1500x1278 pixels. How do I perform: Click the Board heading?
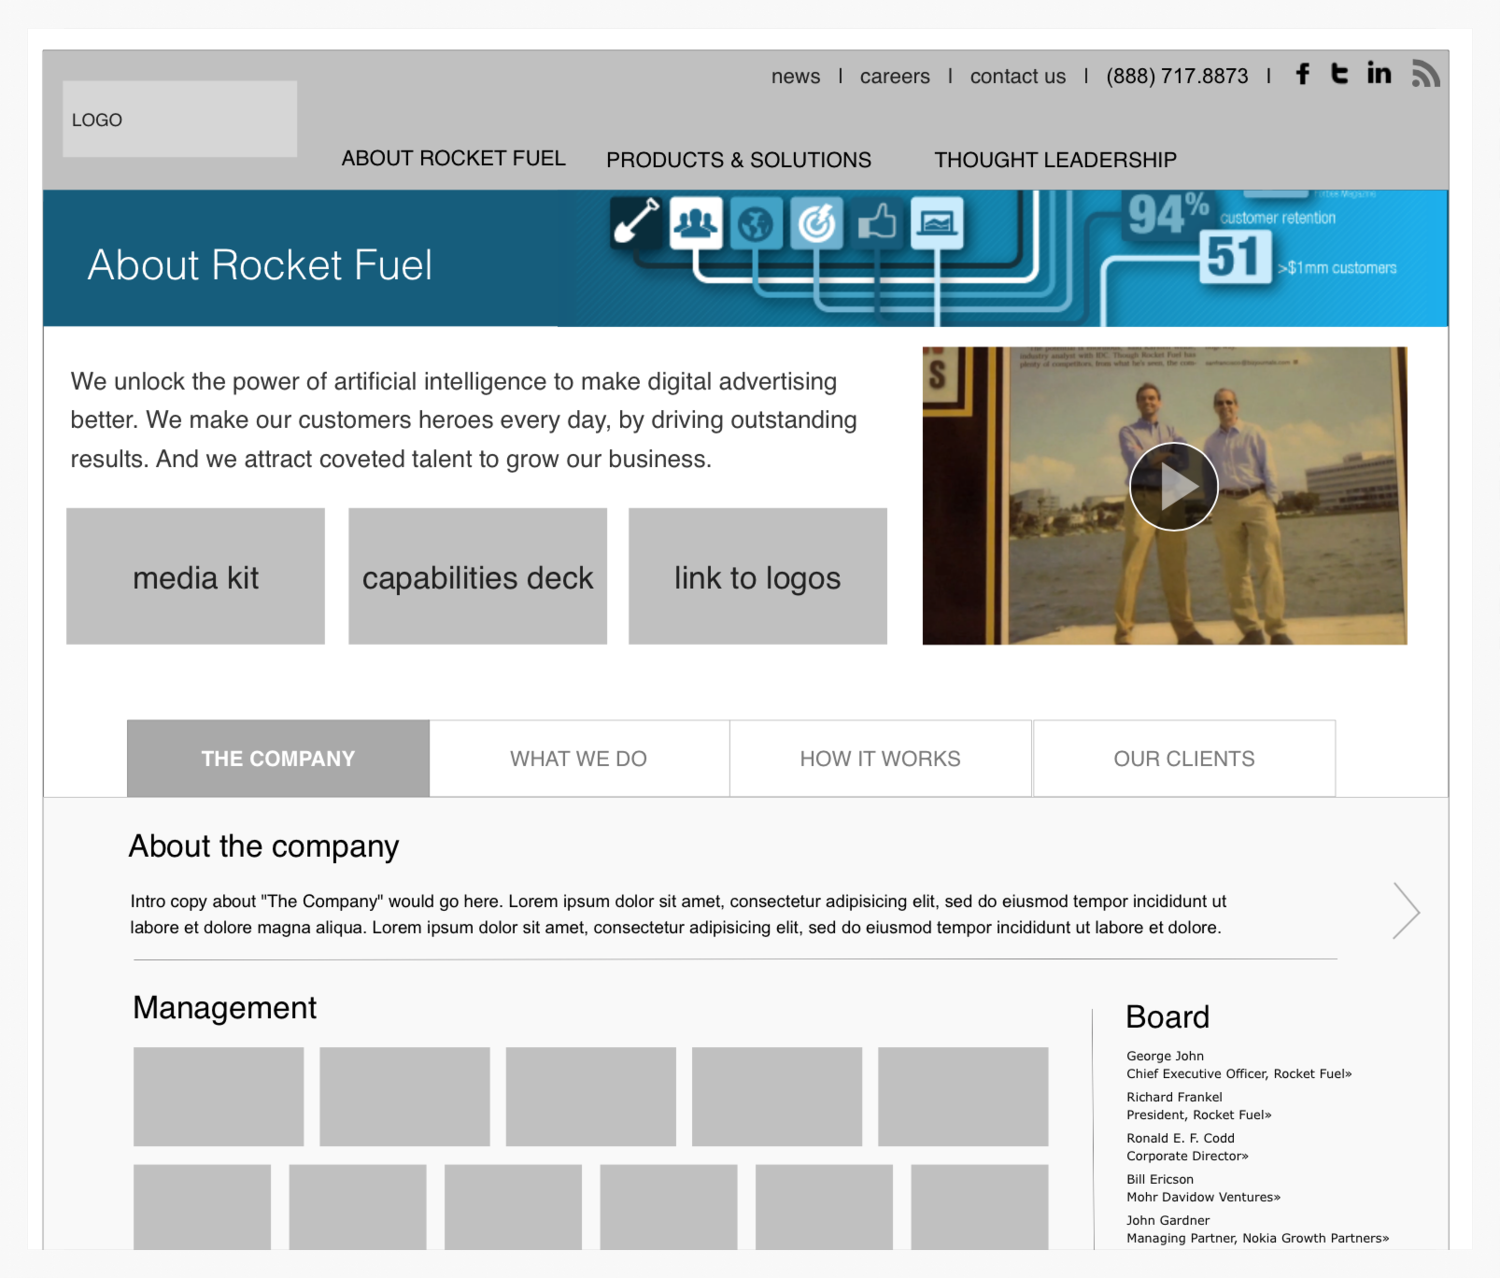click(1168, 1017)
